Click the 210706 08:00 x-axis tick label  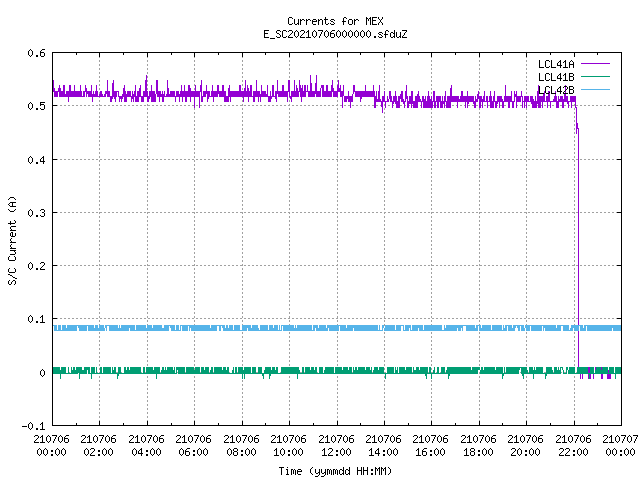pos(241,445)
